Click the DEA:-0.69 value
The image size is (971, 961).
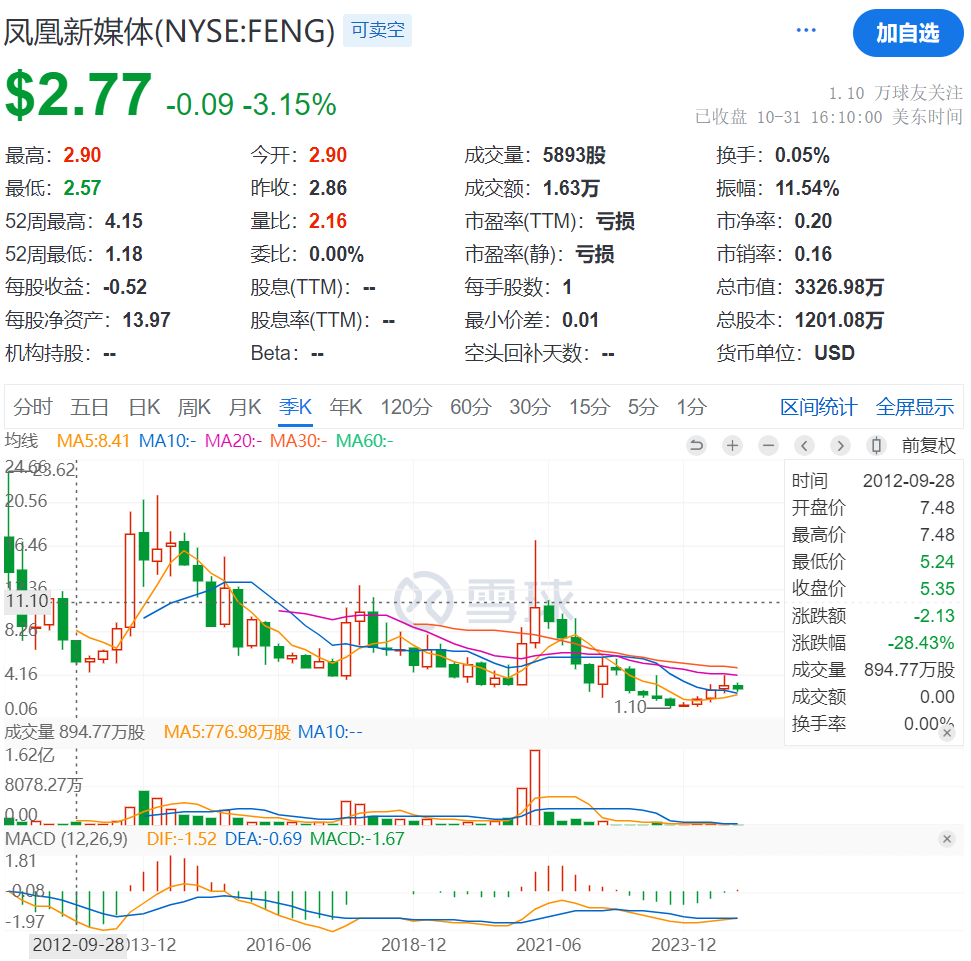pyautogui.click(x=263, y=839)
